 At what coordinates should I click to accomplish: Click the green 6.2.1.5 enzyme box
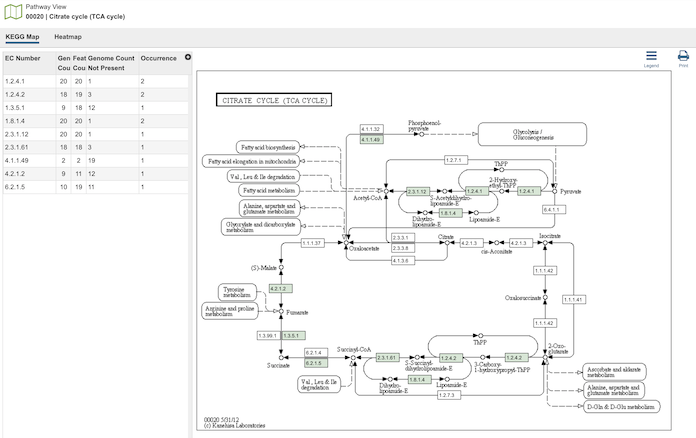[316, 363]
